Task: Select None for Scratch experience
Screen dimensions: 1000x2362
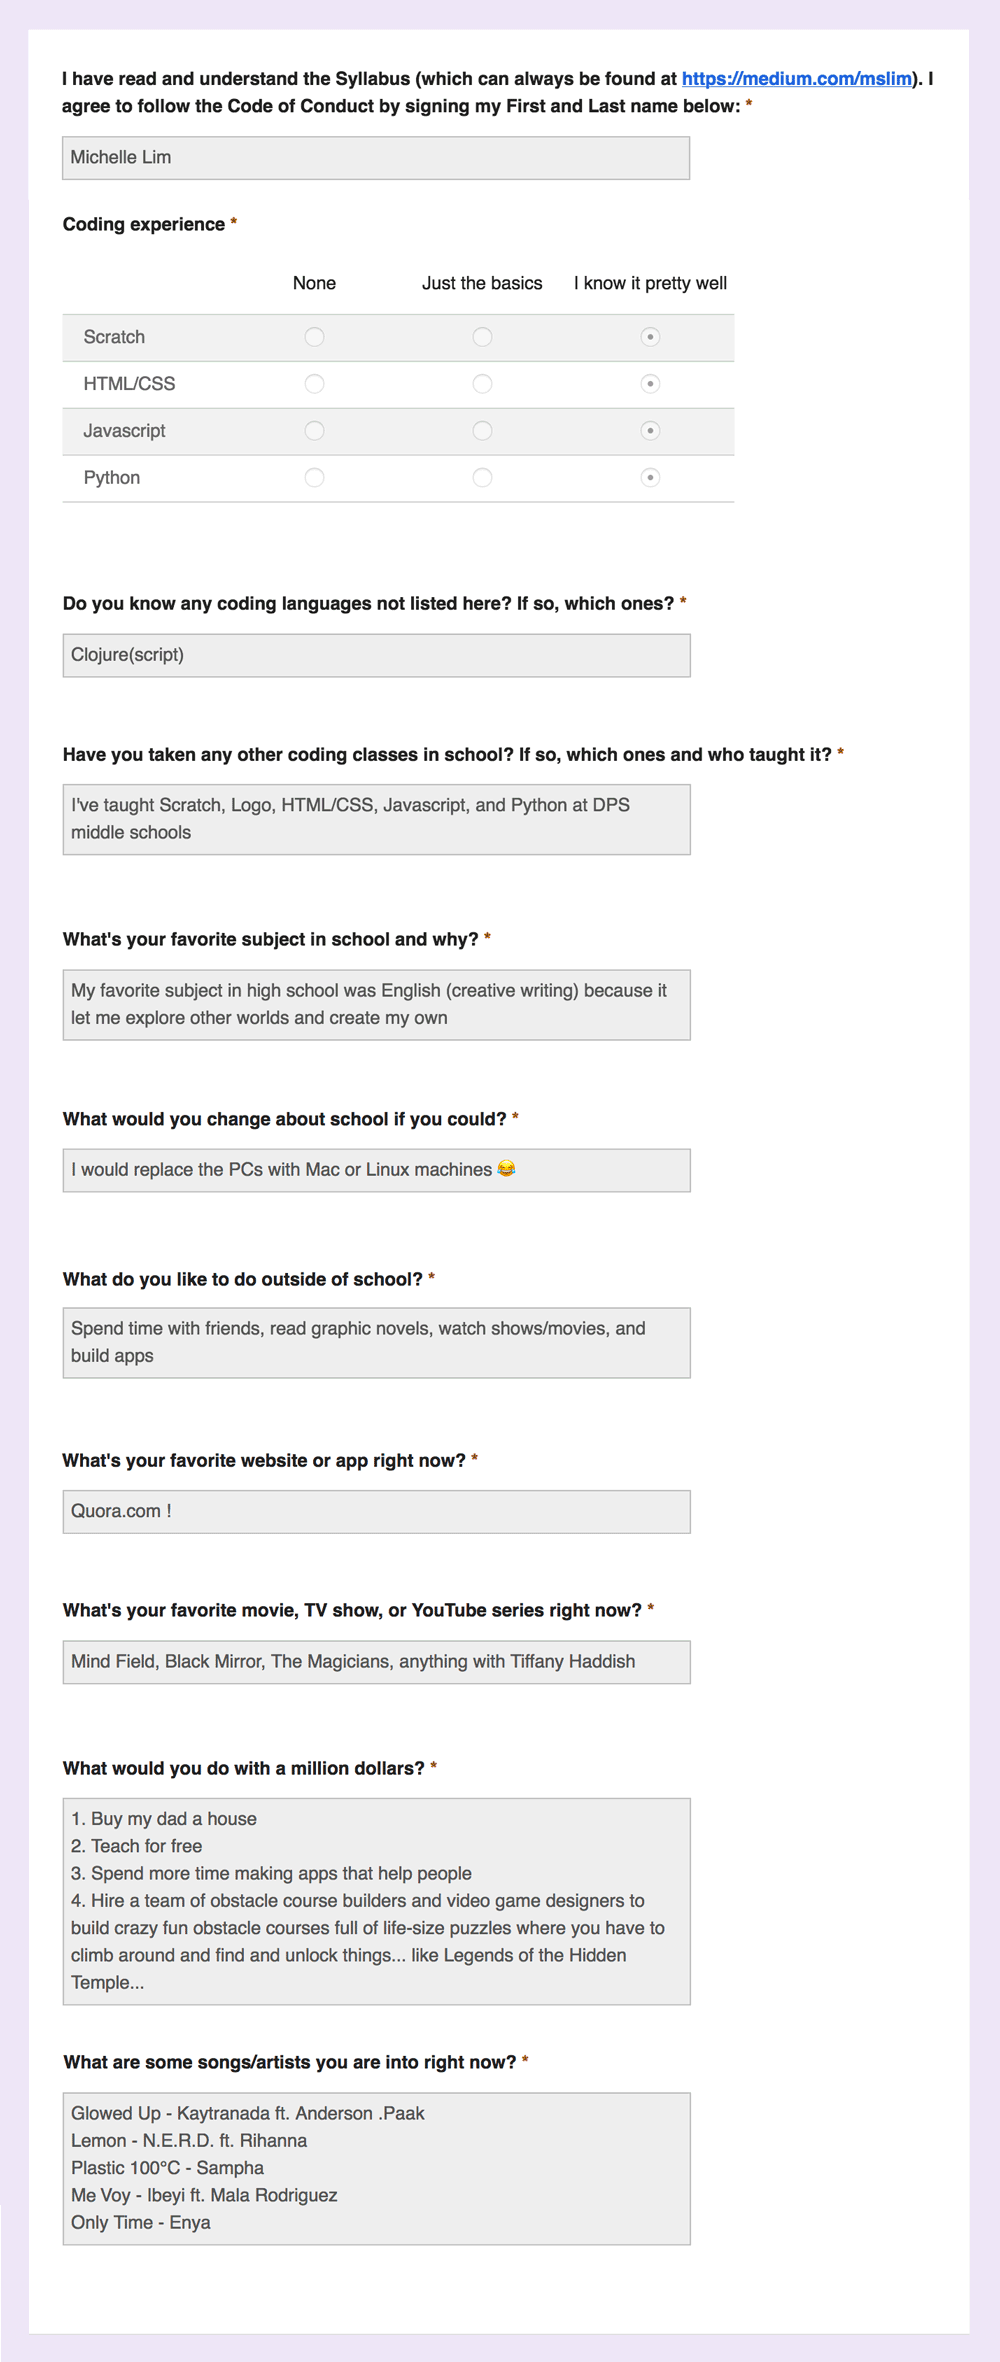Action: (314, 337)
